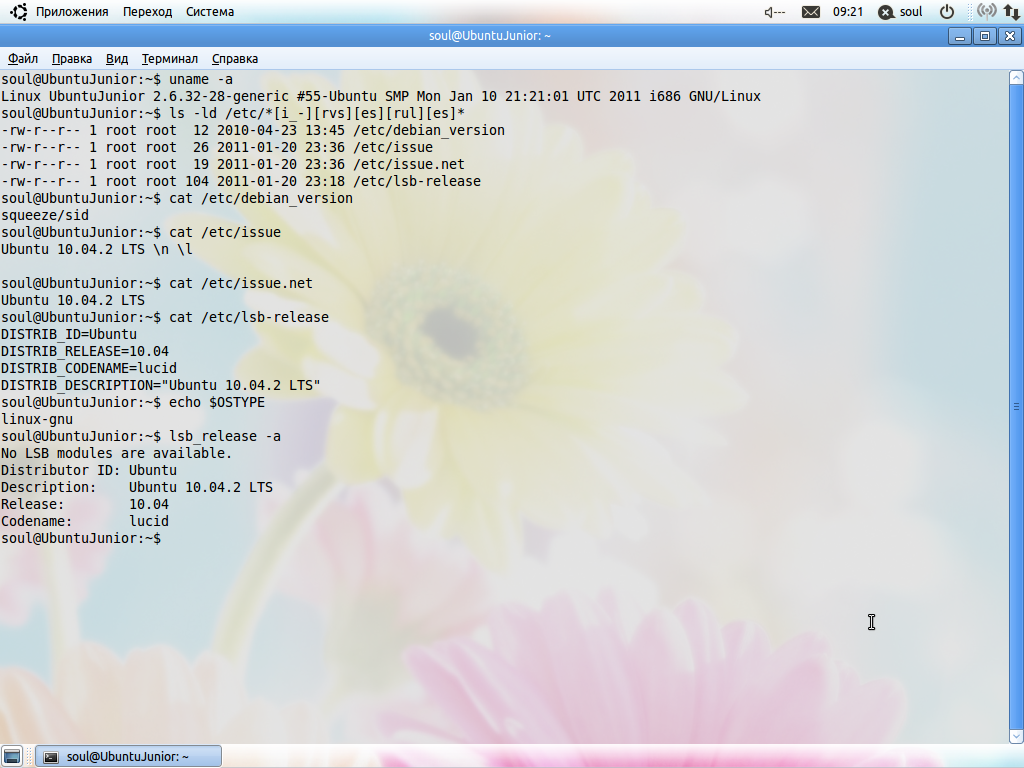Open the Ubuntu logo menu icon
This screenshot has width=1024, height=768.
[18, 12]
